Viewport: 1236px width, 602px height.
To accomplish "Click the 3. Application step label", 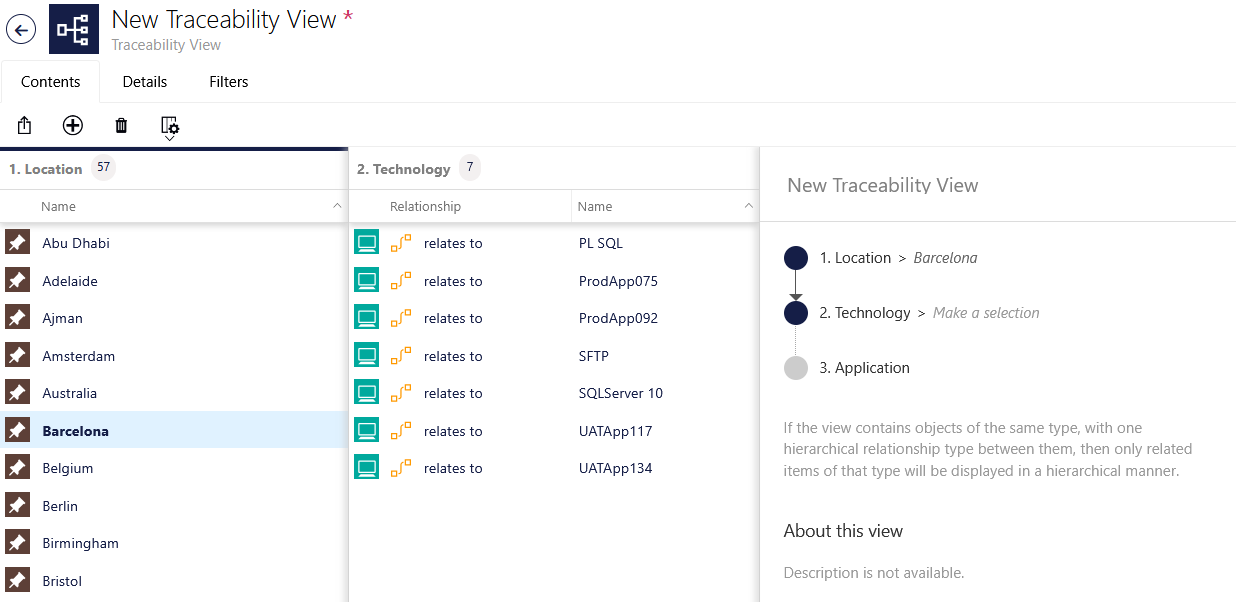I will pos(865,368).
